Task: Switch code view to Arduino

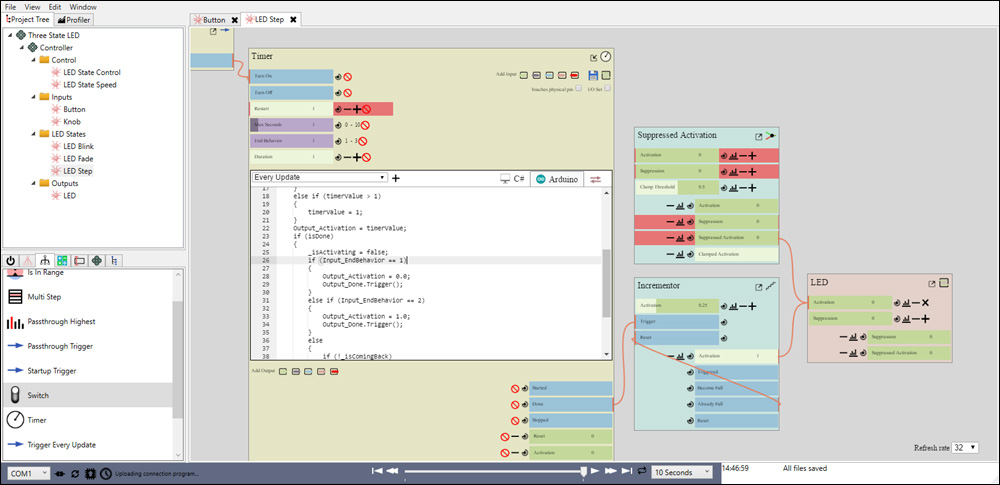Action: 557,178
